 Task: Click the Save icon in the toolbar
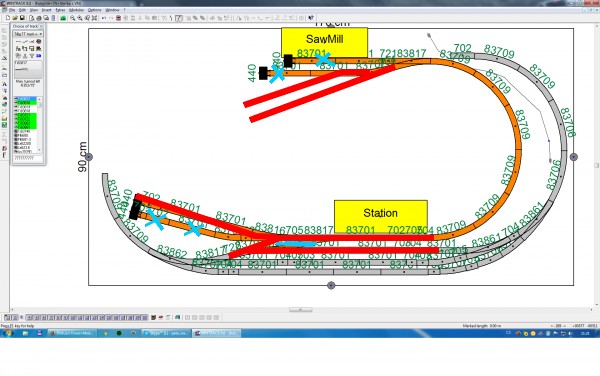pyautogui.click(x=22, y=18)
